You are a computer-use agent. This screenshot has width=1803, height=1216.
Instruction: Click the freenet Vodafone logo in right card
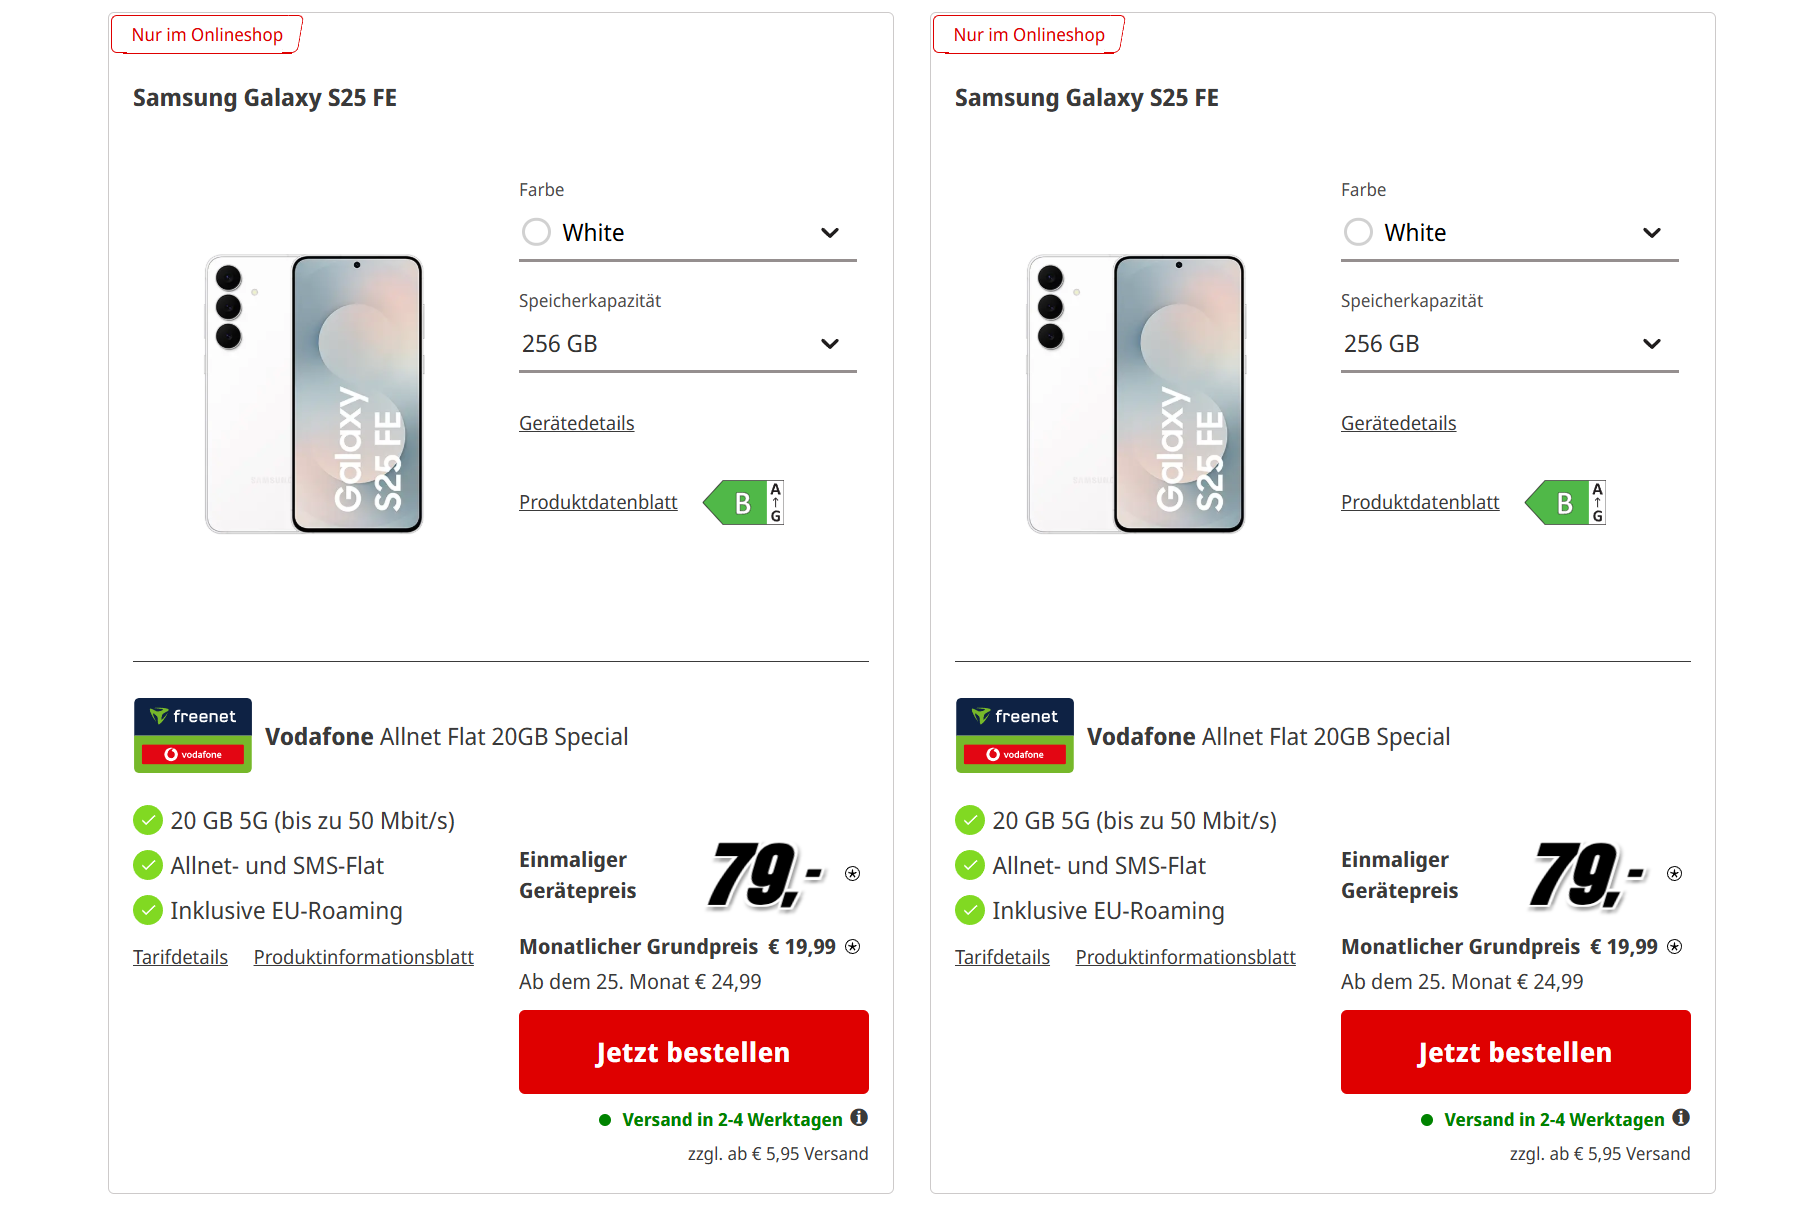pyautogui.click(x=1015, y=735)
